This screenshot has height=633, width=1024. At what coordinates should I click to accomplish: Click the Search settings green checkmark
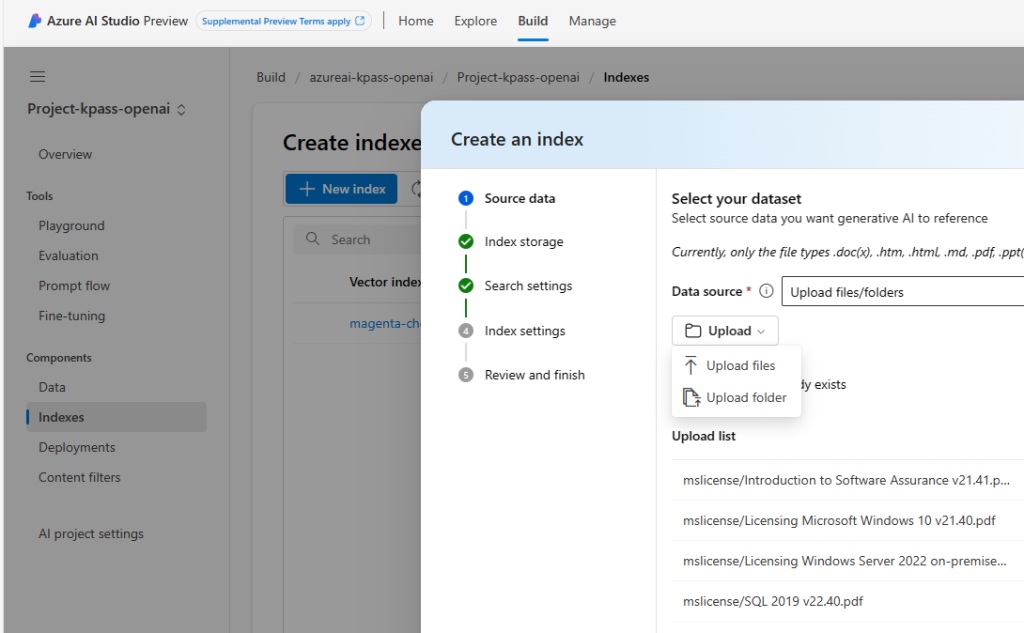(x=466, y=285)
